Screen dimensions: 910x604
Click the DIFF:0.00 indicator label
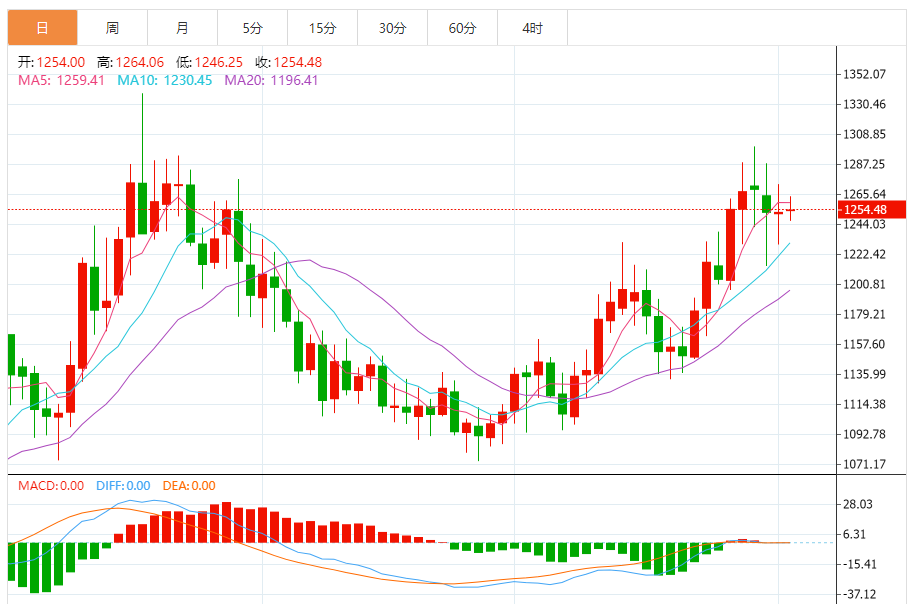(123, 486)
